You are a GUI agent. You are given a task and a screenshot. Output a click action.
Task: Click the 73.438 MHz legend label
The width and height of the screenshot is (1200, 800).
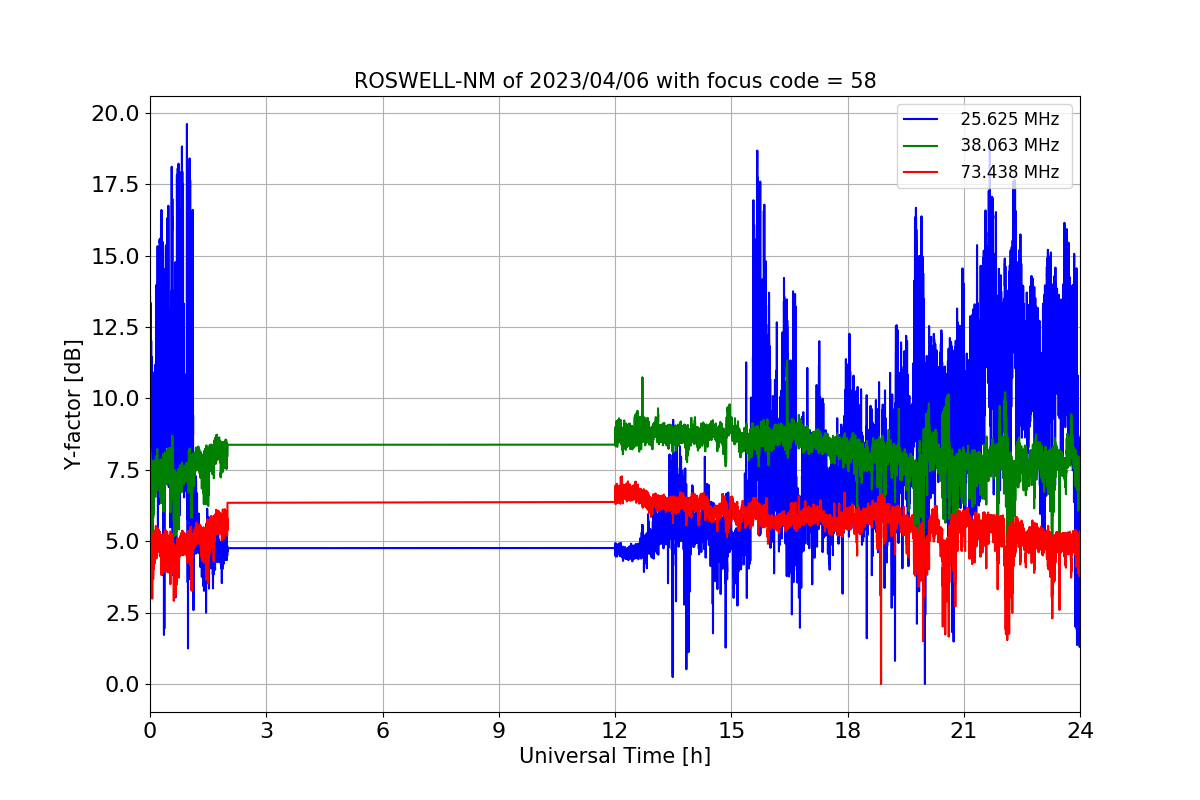(1009, 172)
